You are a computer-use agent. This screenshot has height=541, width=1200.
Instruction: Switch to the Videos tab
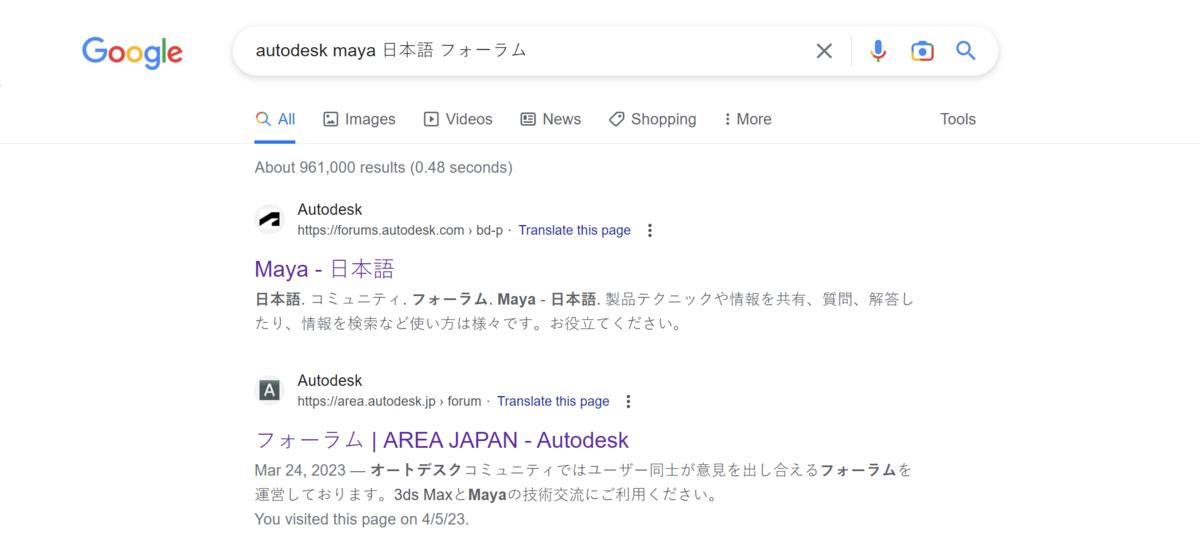[458, 119]
